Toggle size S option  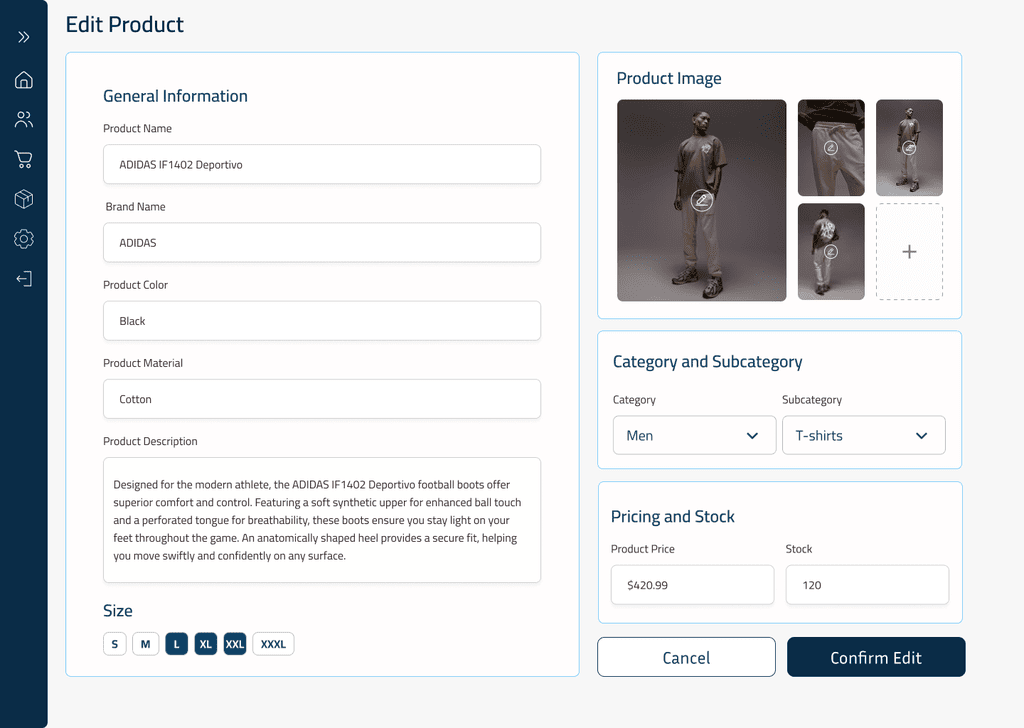(114, 644)
